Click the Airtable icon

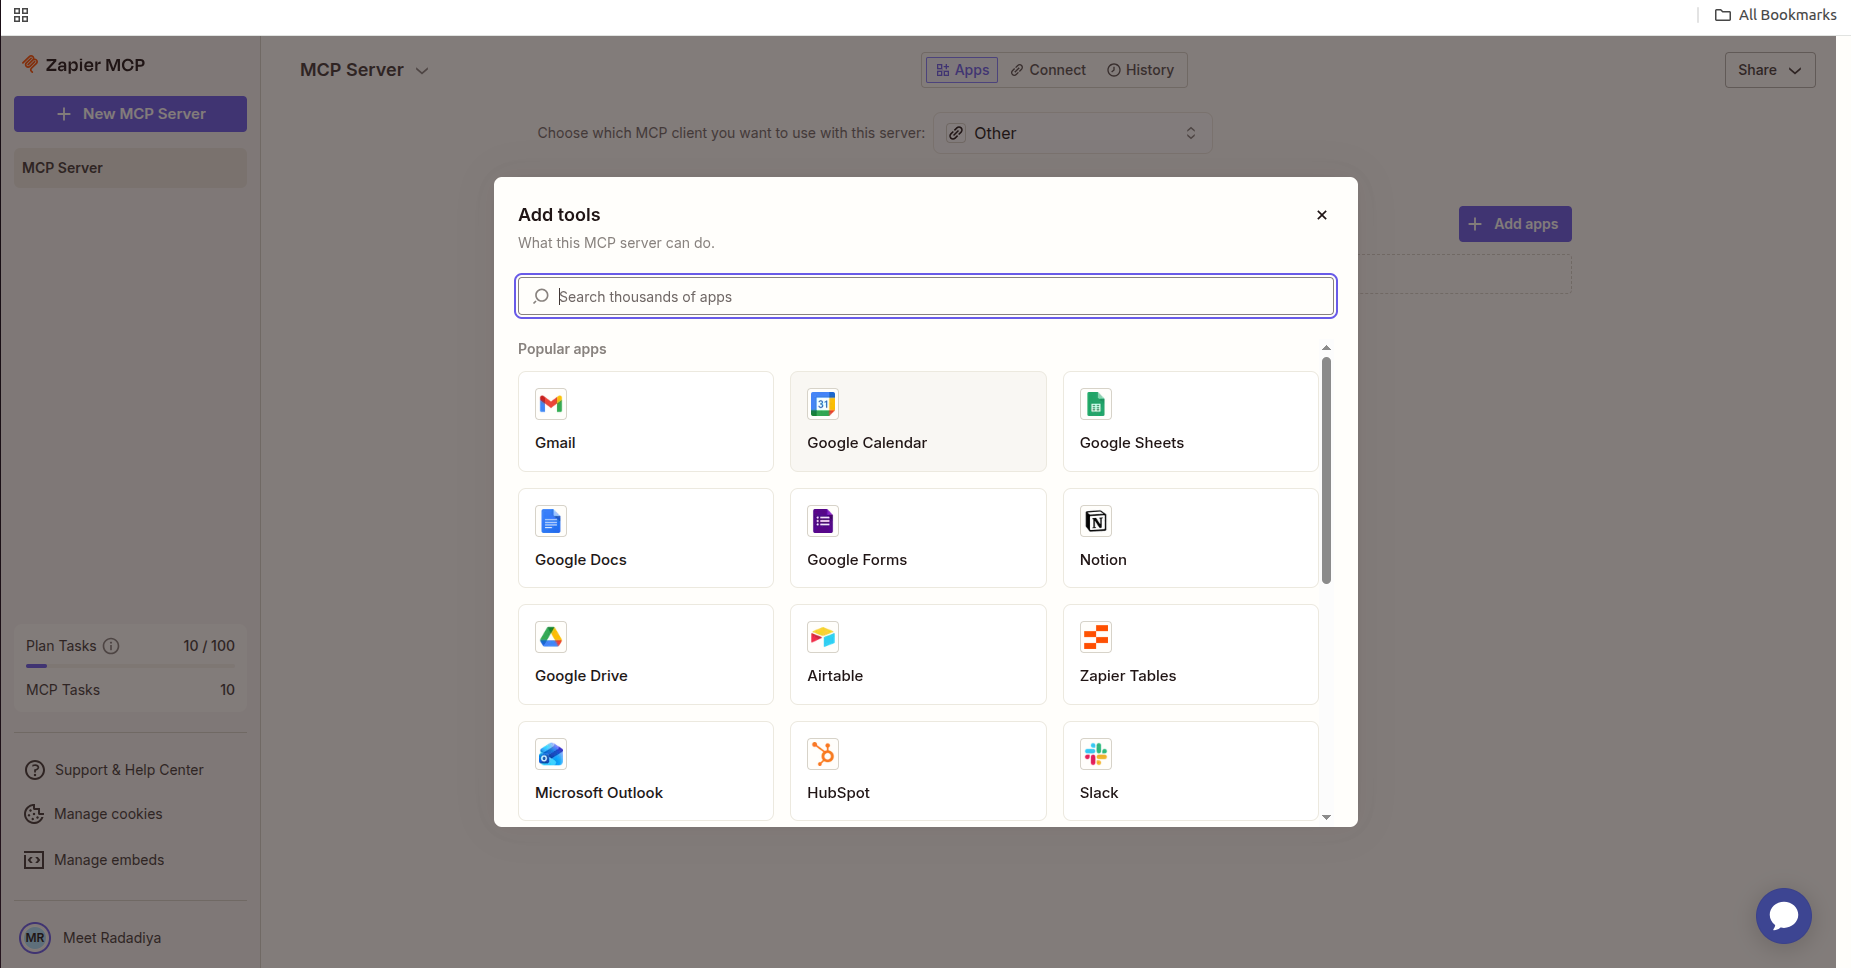pyautogui.click(x=823, y=637)
